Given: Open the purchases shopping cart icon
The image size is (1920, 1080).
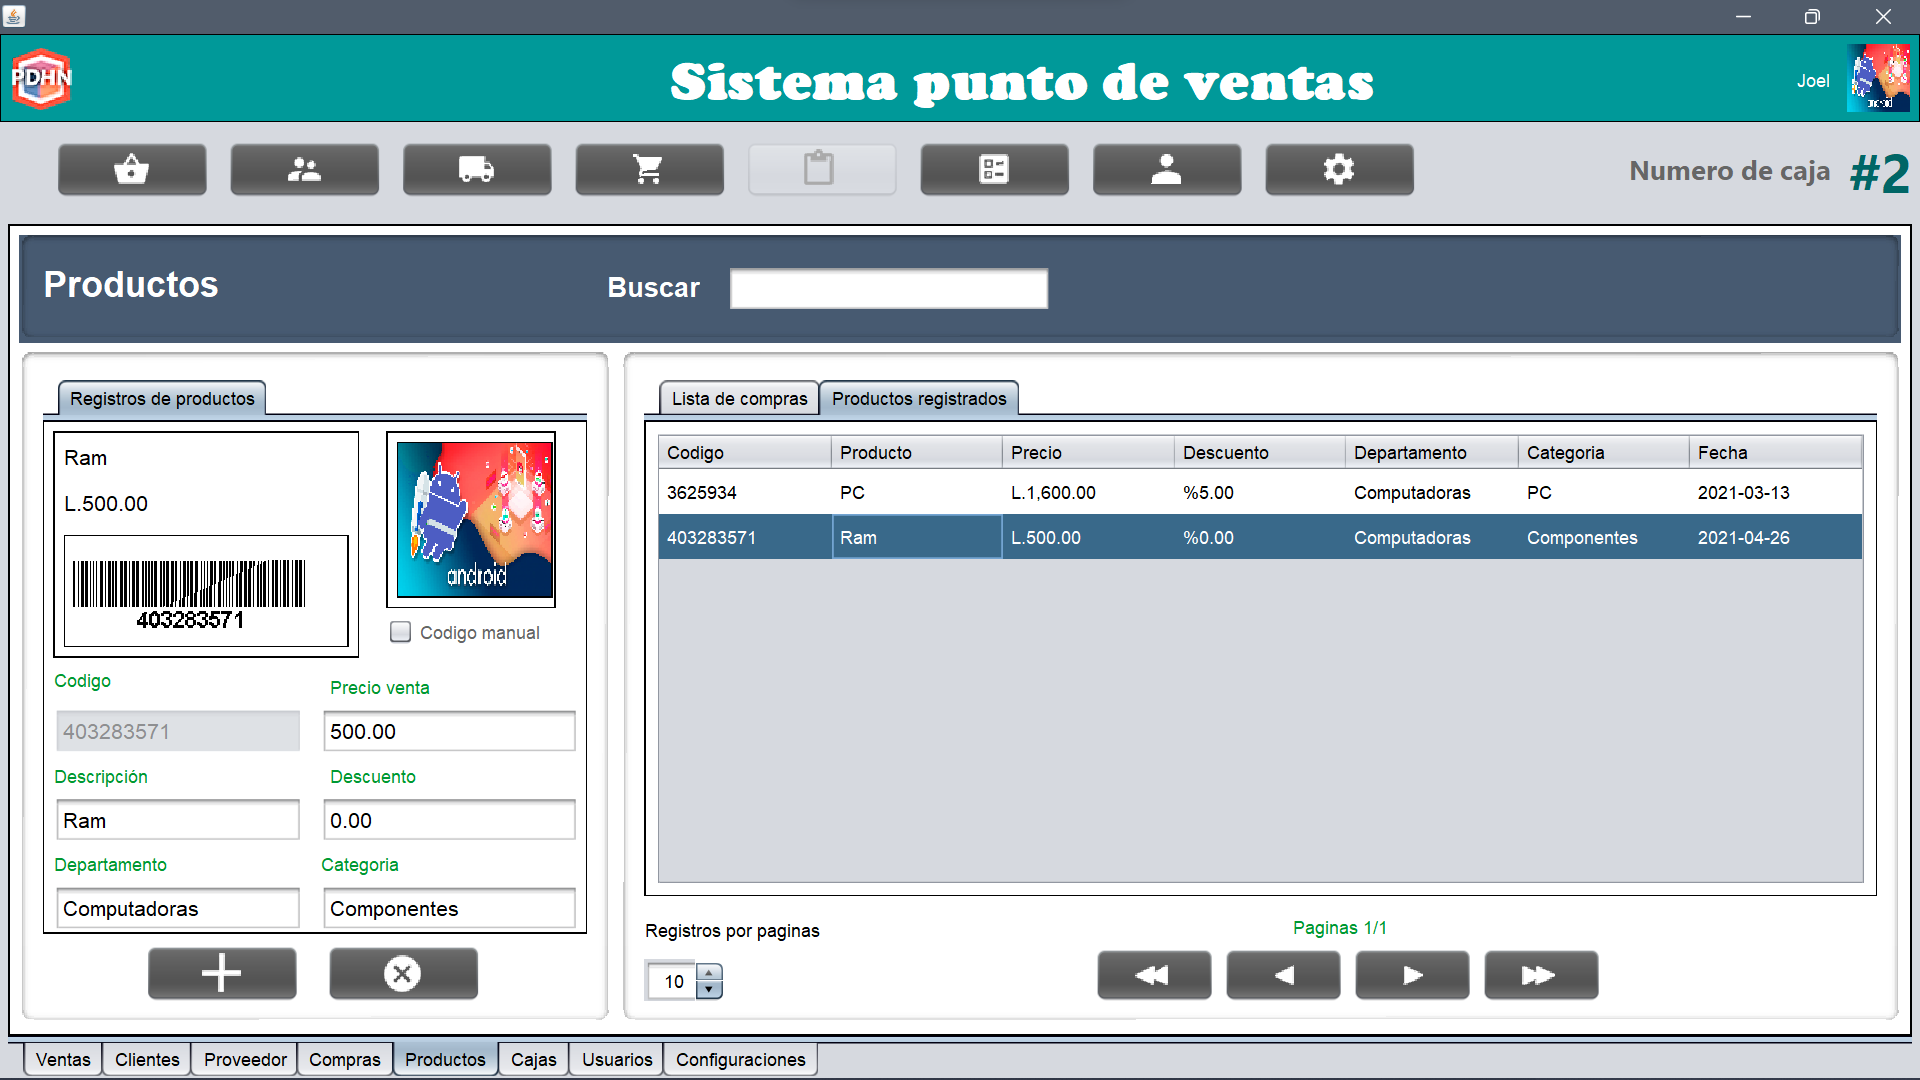Looking at the screenshot, I should 649,169.
